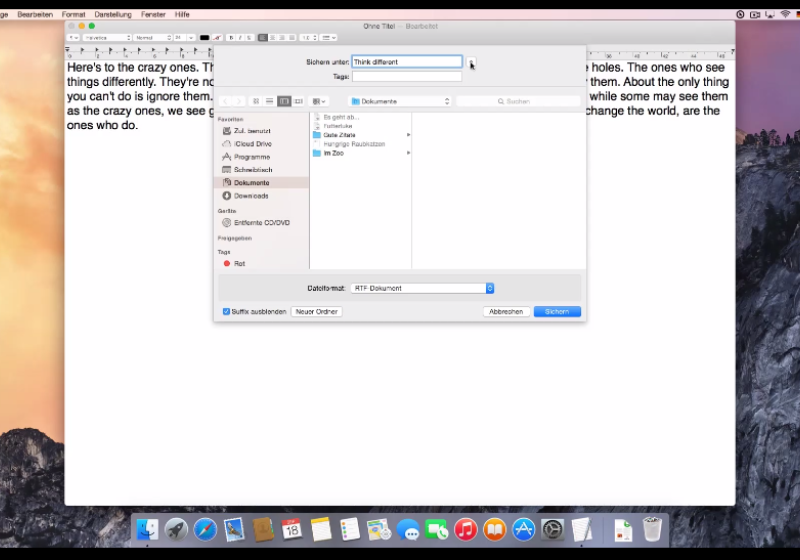The height and width of the screenshot is (560, 800).
Task: Toggle italic formatting button
Action: pos(240,38)
